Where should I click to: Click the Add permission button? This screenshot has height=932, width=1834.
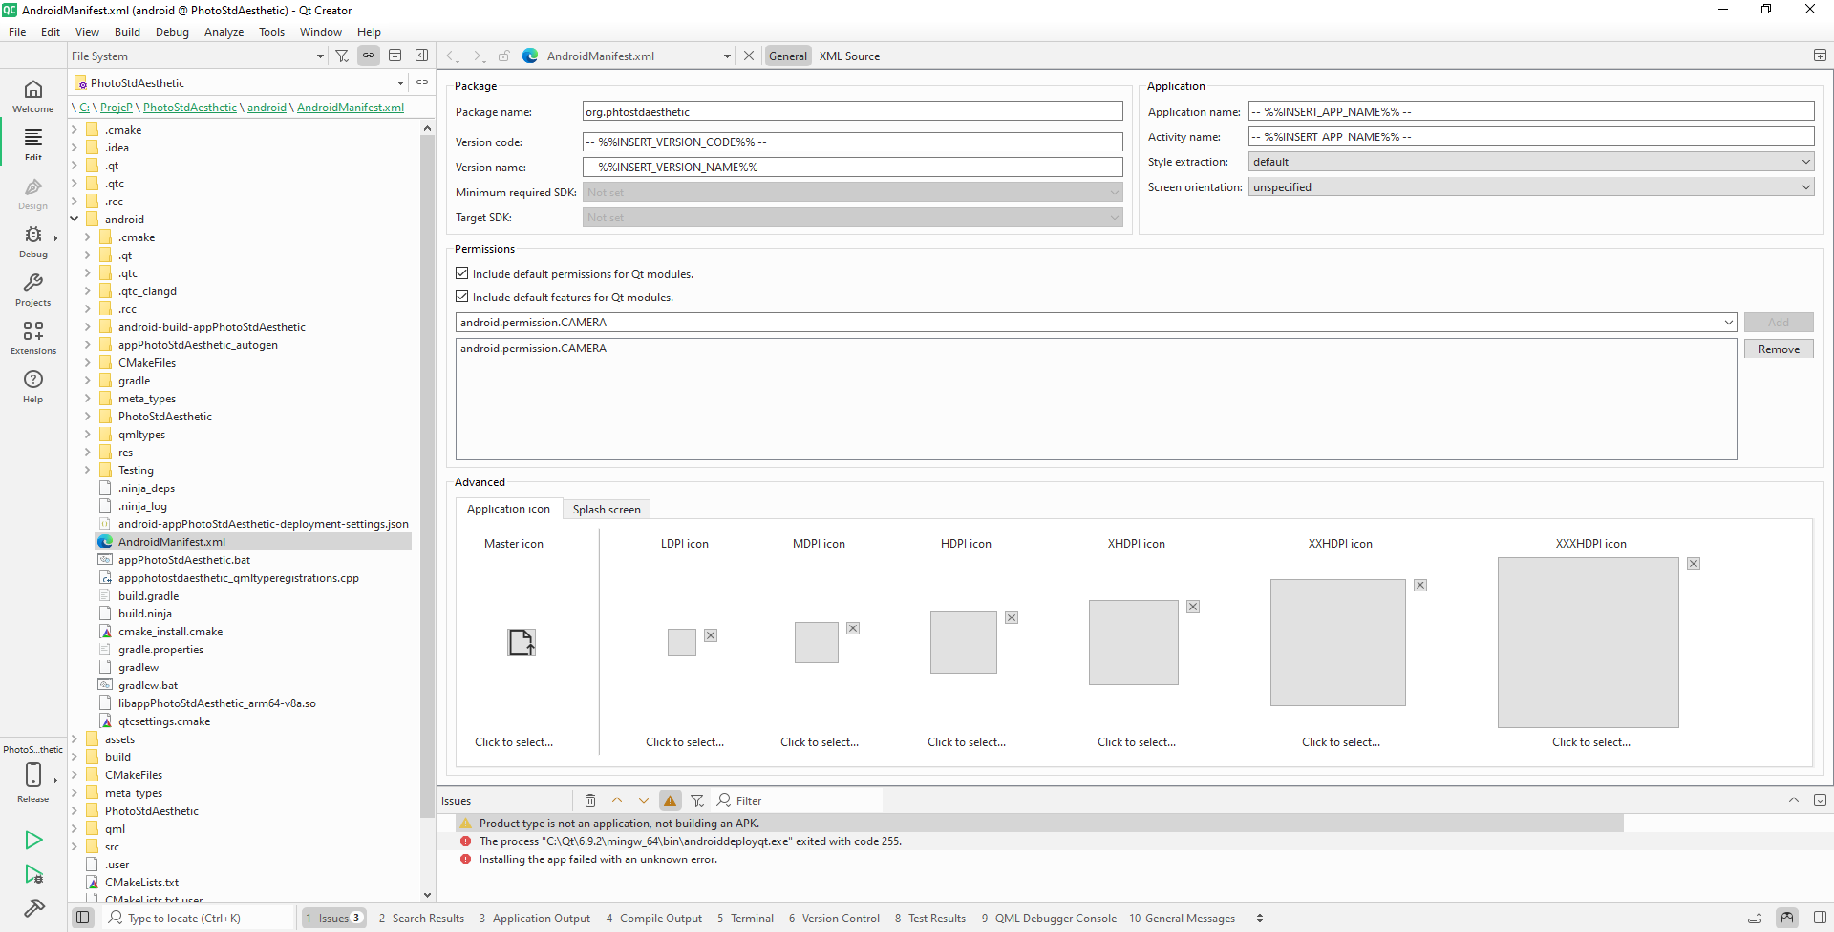1778,322
